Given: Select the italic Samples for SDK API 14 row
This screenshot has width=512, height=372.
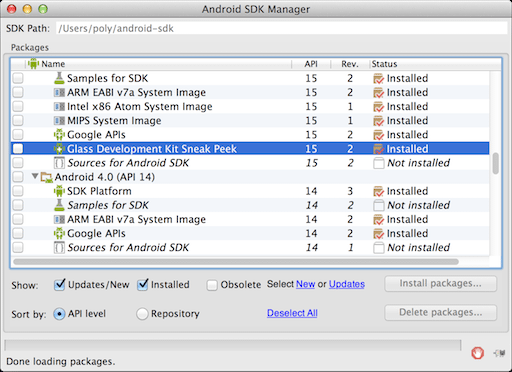Looking at the screenshot, I should tap(250, 205).
